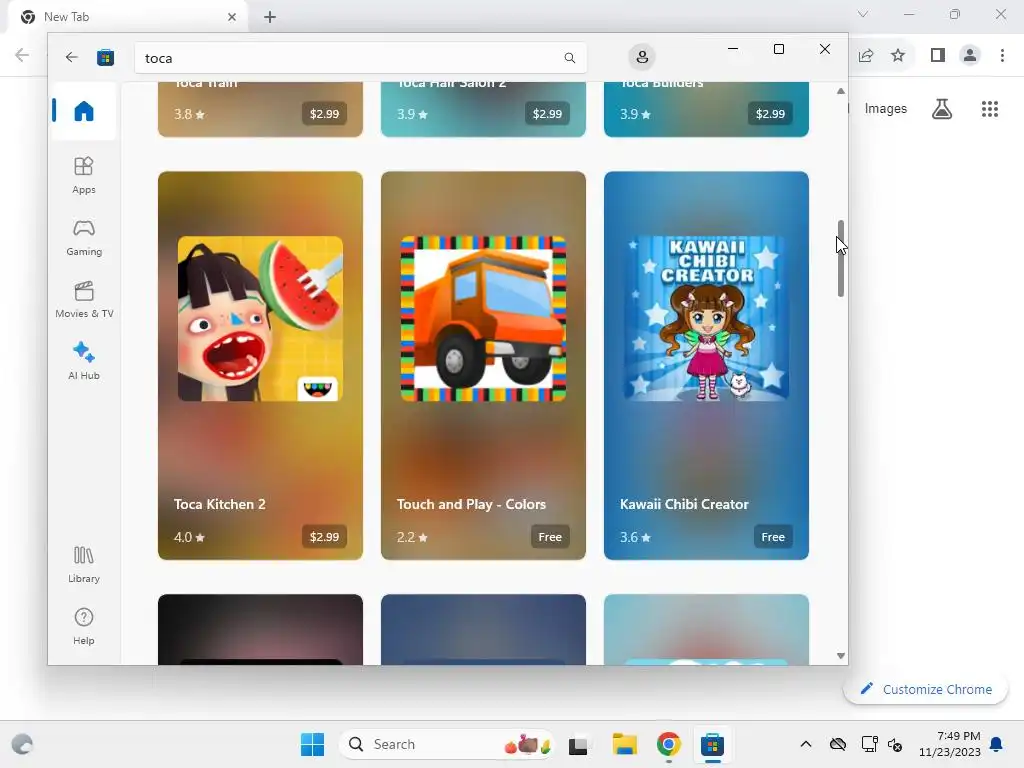Go to the Gaming section
Screen dimensions: 1024x768
[x=84, y=237]
